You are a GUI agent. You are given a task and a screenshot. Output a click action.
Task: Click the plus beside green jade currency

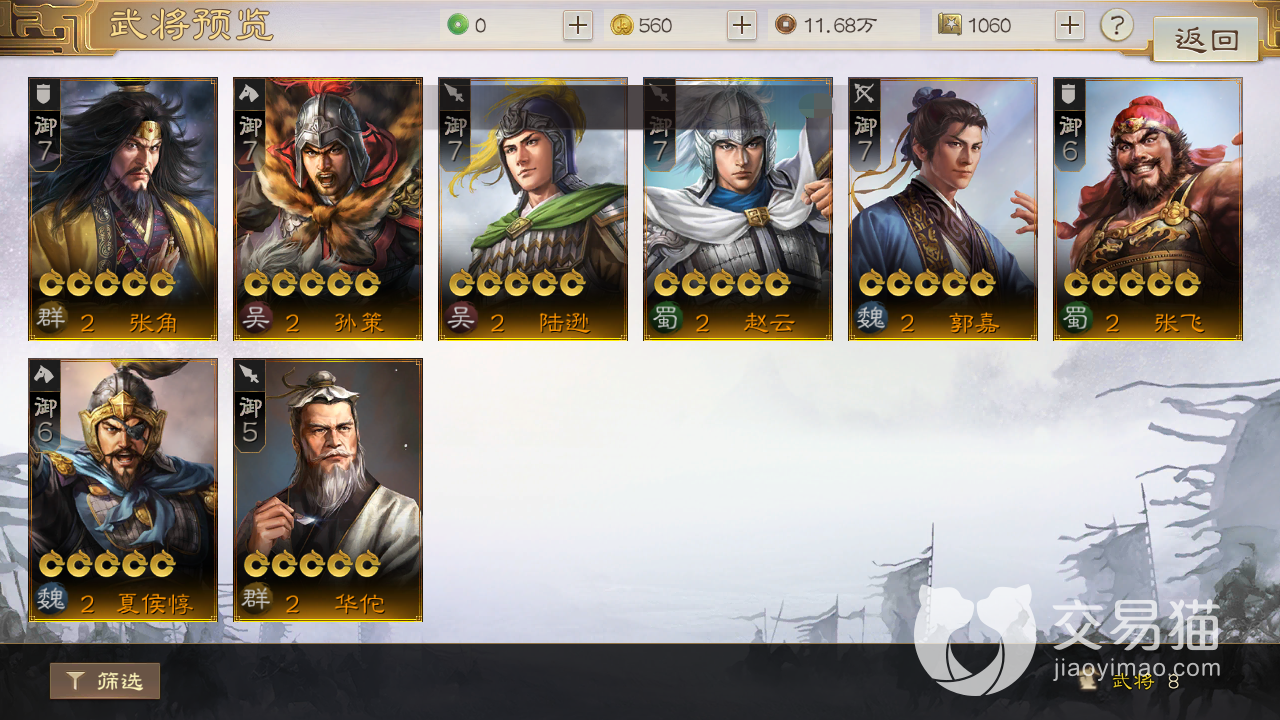click(x=578, y=25)
